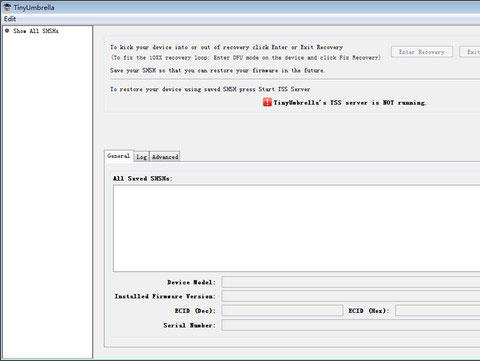Focus the ECID (Hex) field
The height and width of the screenshot is (361, 480).
tap(438, 310)
